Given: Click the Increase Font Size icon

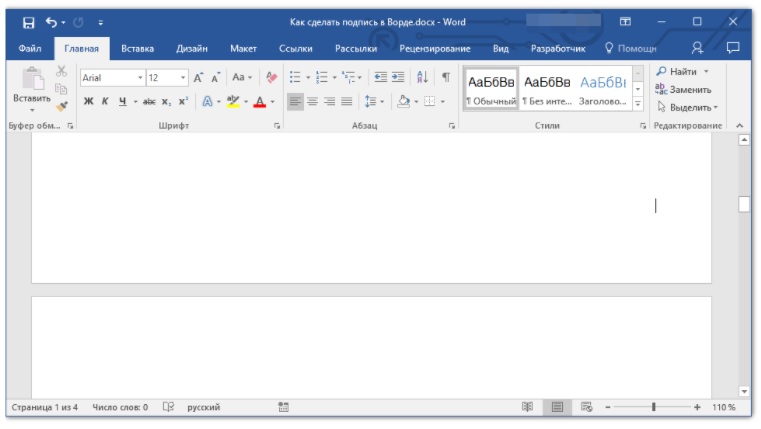Looking at the screenshot, I should point(199,77).
